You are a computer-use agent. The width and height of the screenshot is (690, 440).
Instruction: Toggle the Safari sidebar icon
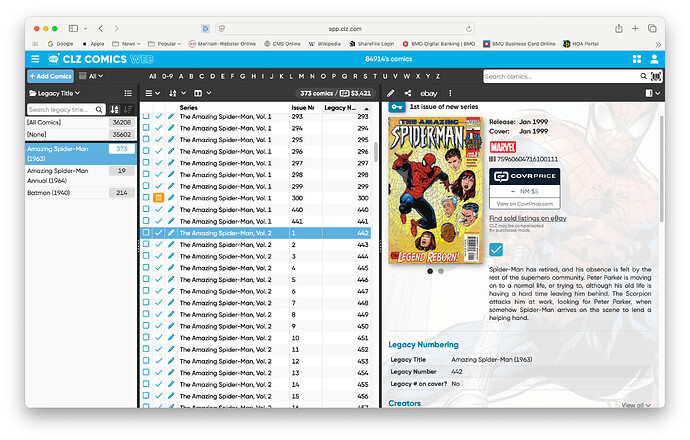tap(73, 29)
